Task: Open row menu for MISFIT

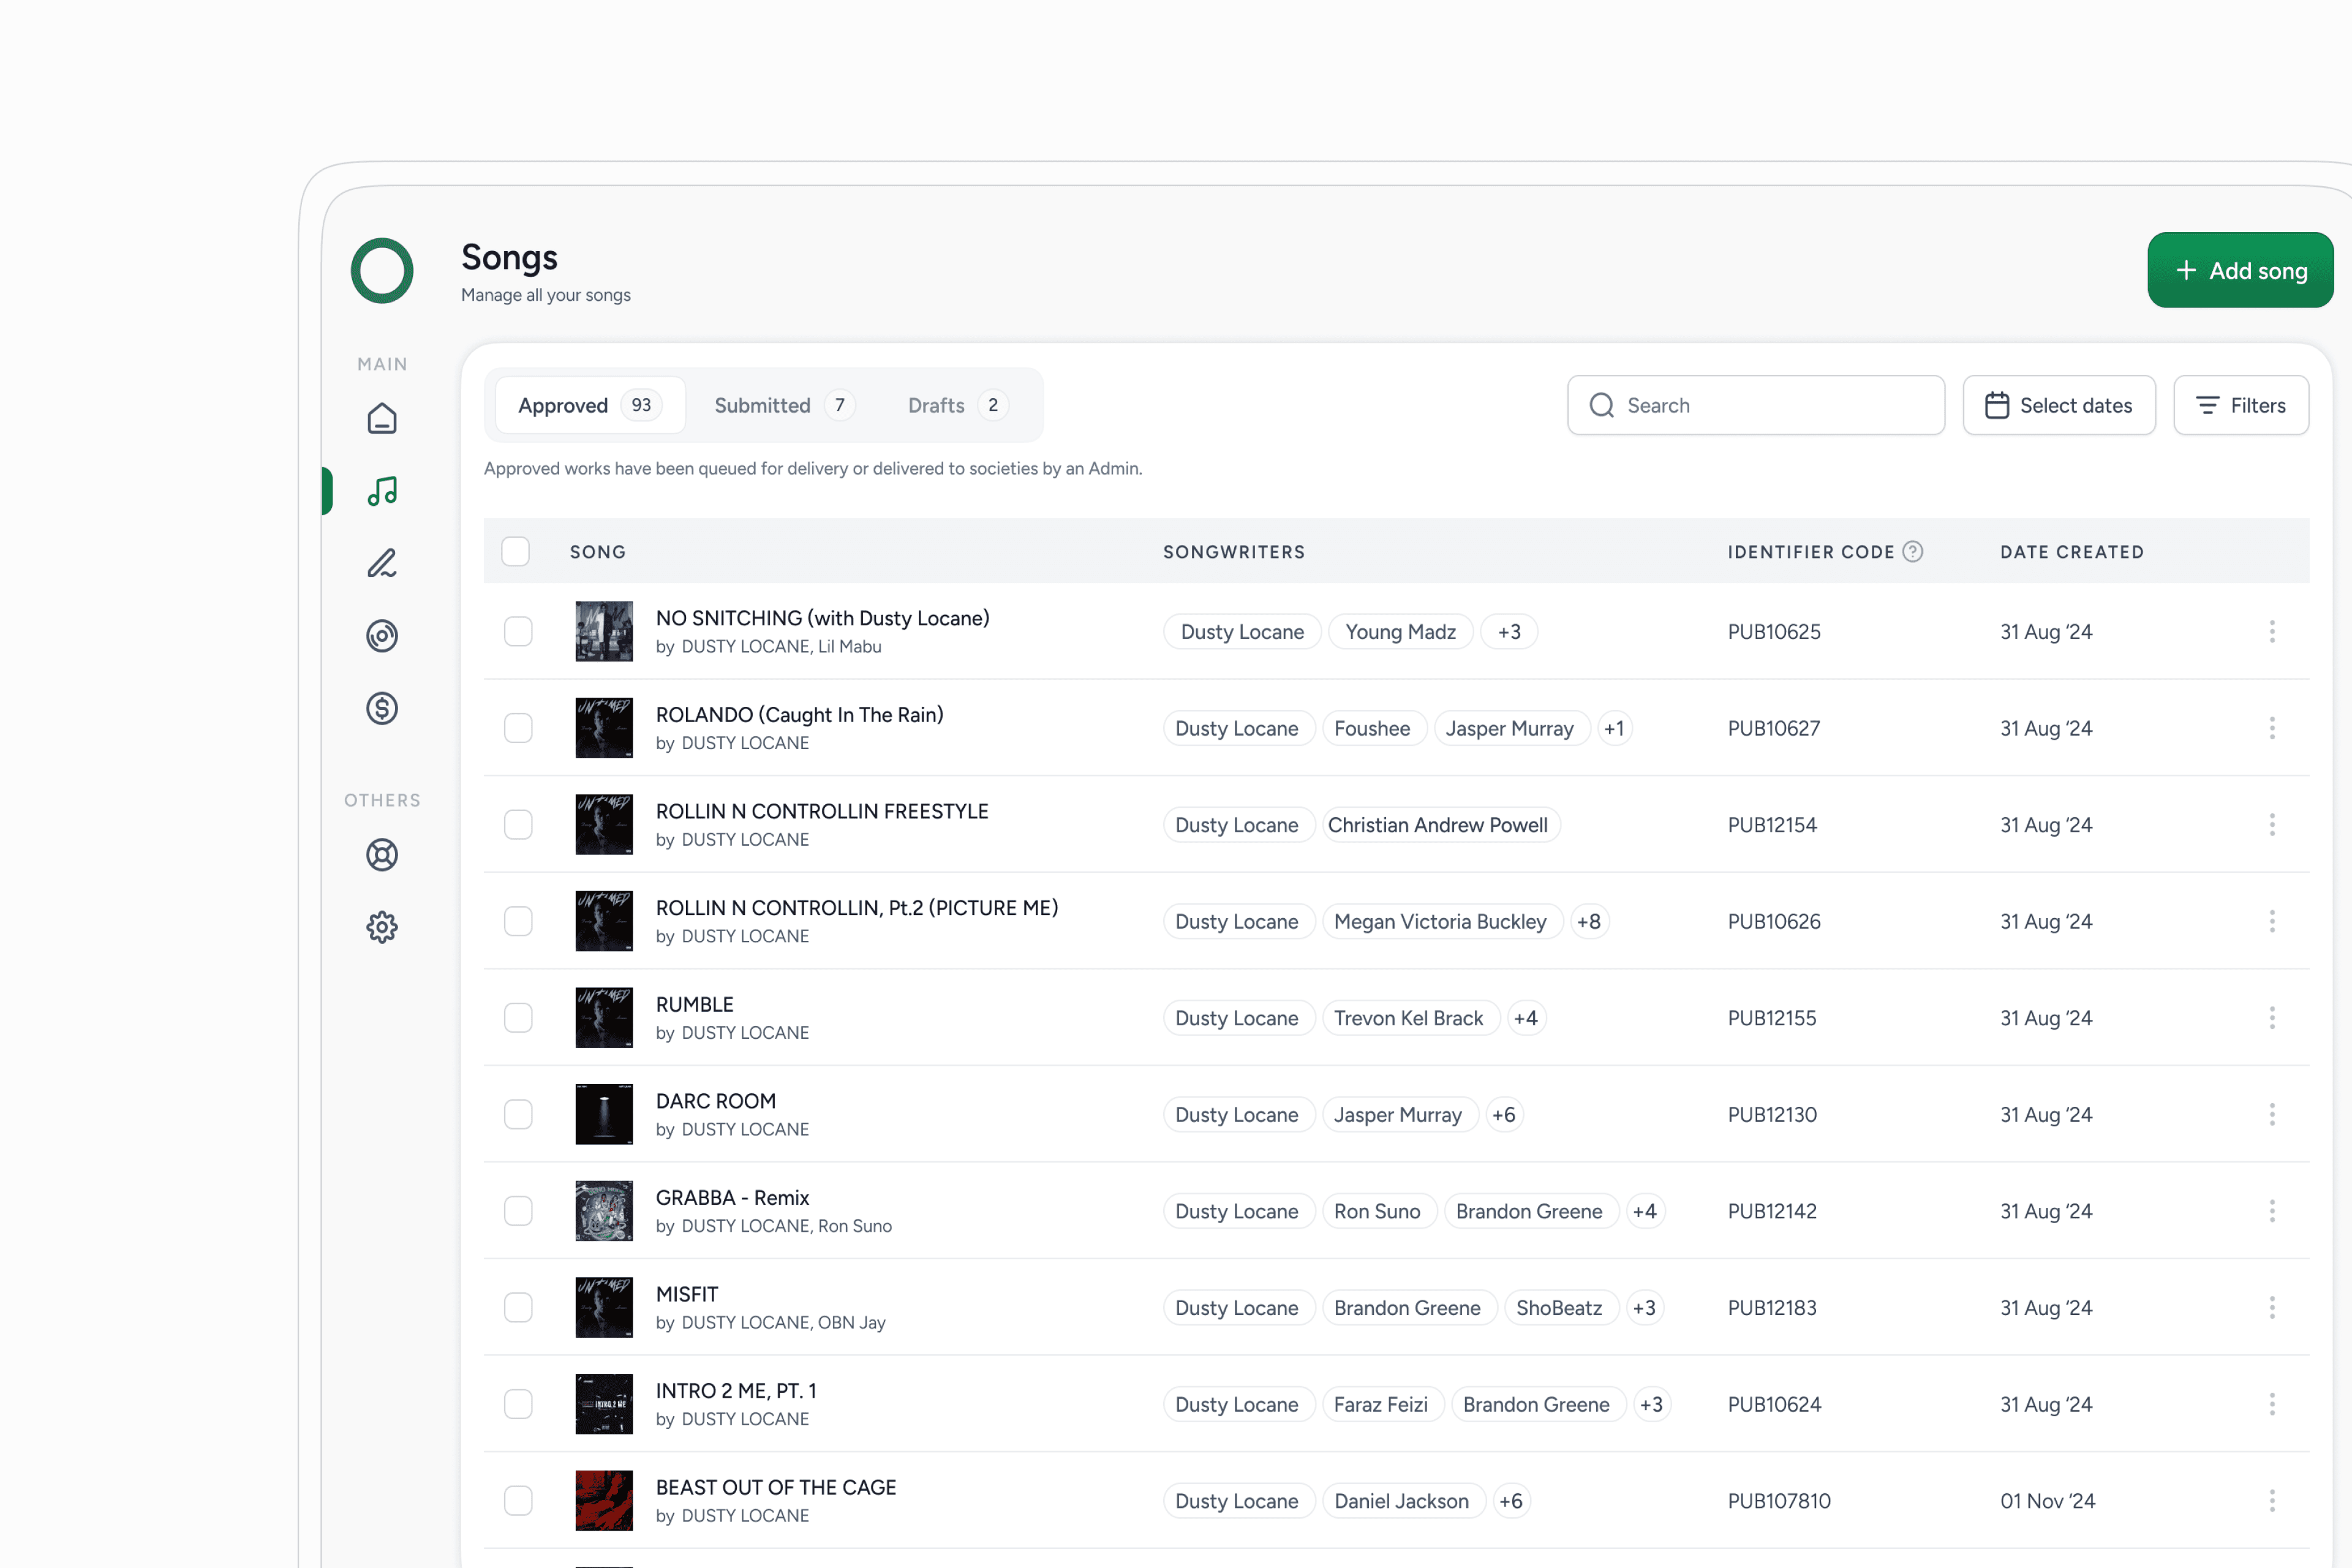Action: (x=2272, y=1307)
